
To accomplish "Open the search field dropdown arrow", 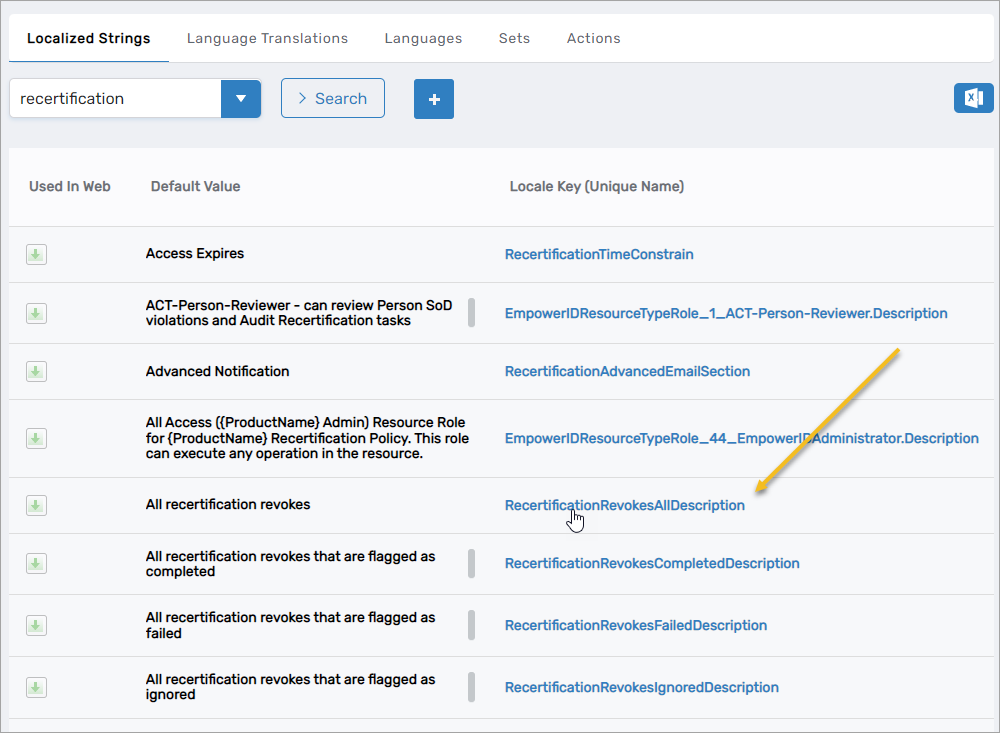I will point(240,99).
